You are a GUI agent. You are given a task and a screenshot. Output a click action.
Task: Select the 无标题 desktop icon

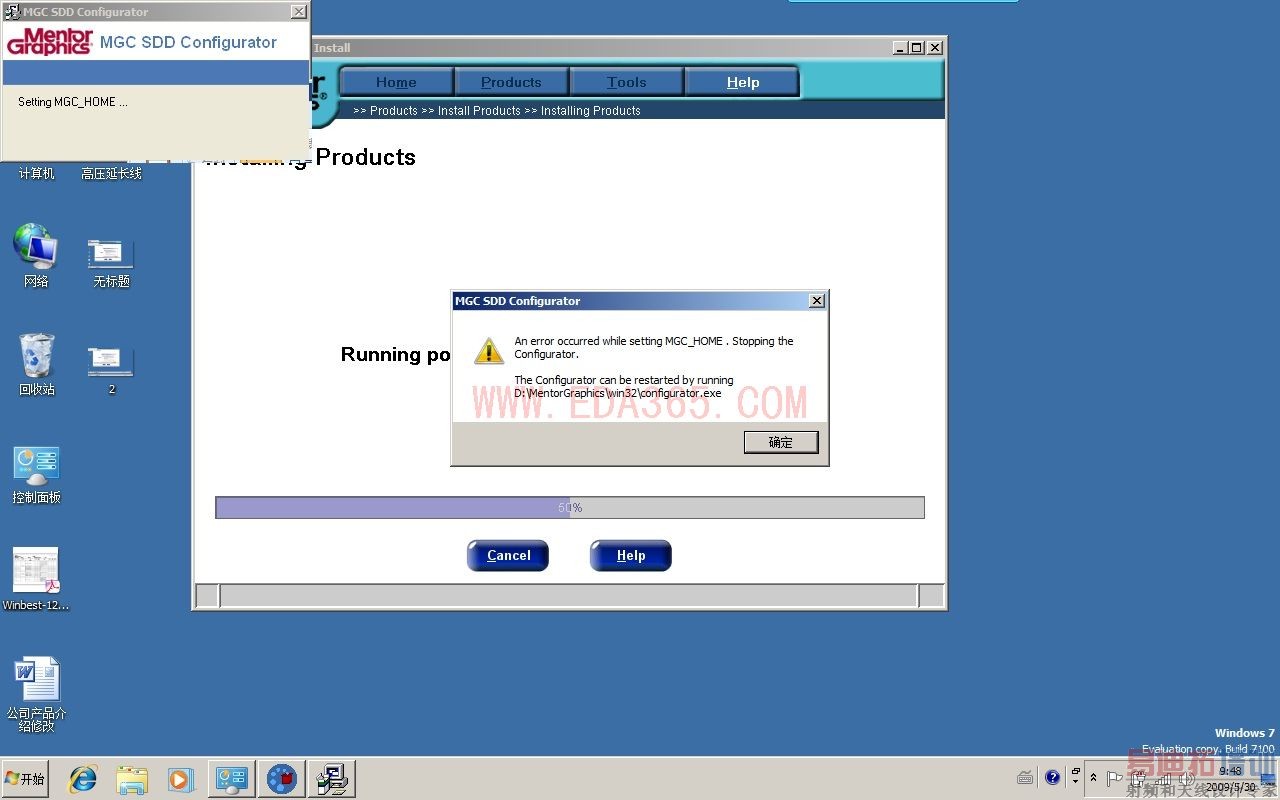click(x=111, y=264)
